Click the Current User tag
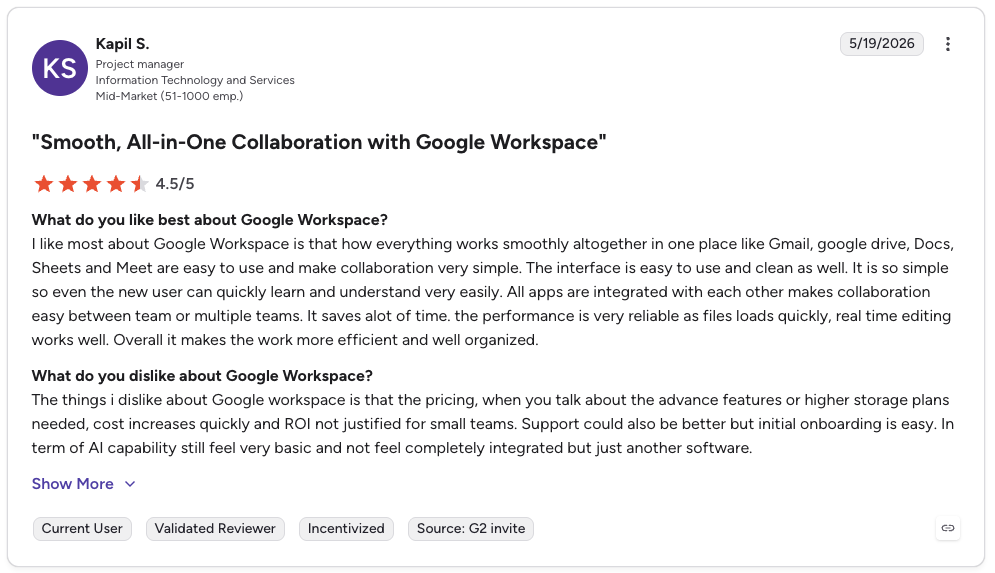 pos(82,529)
